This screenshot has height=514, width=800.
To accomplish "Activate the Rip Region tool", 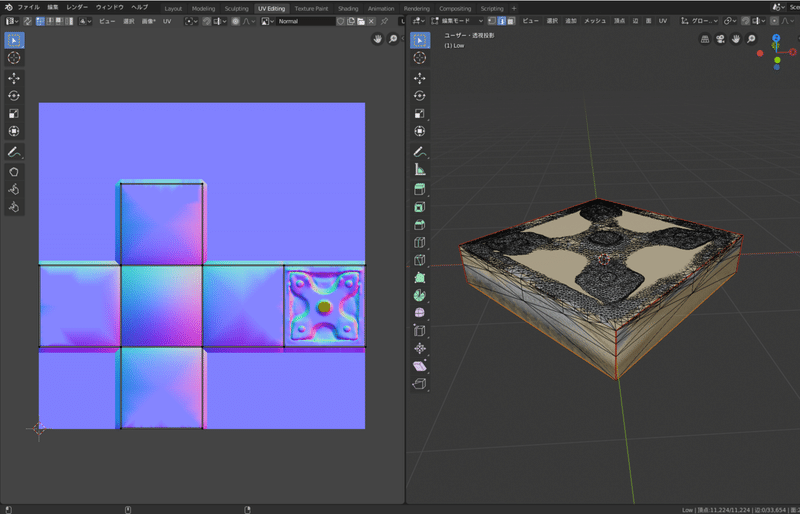I will 419,383.
